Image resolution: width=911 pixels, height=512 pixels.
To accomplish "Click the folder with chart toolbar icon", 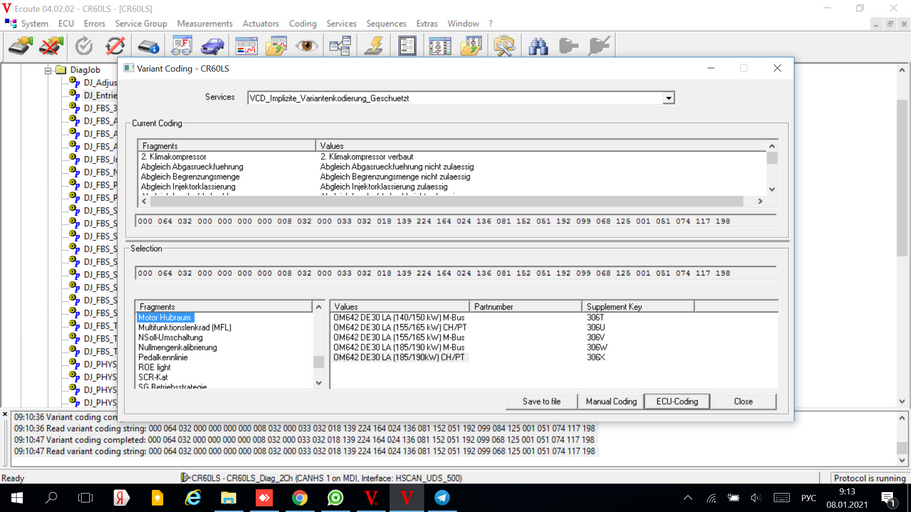I will point(277,46).
